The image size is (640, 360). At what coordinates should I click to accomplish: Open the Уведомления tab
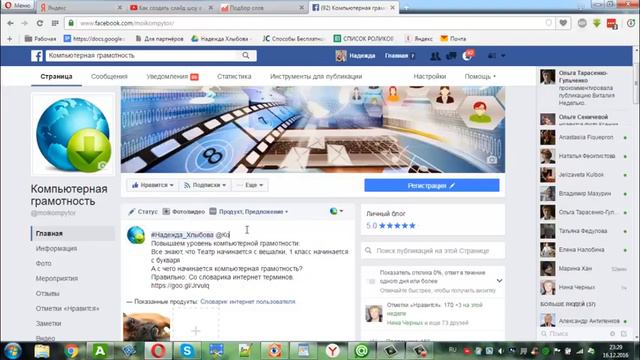172,76
